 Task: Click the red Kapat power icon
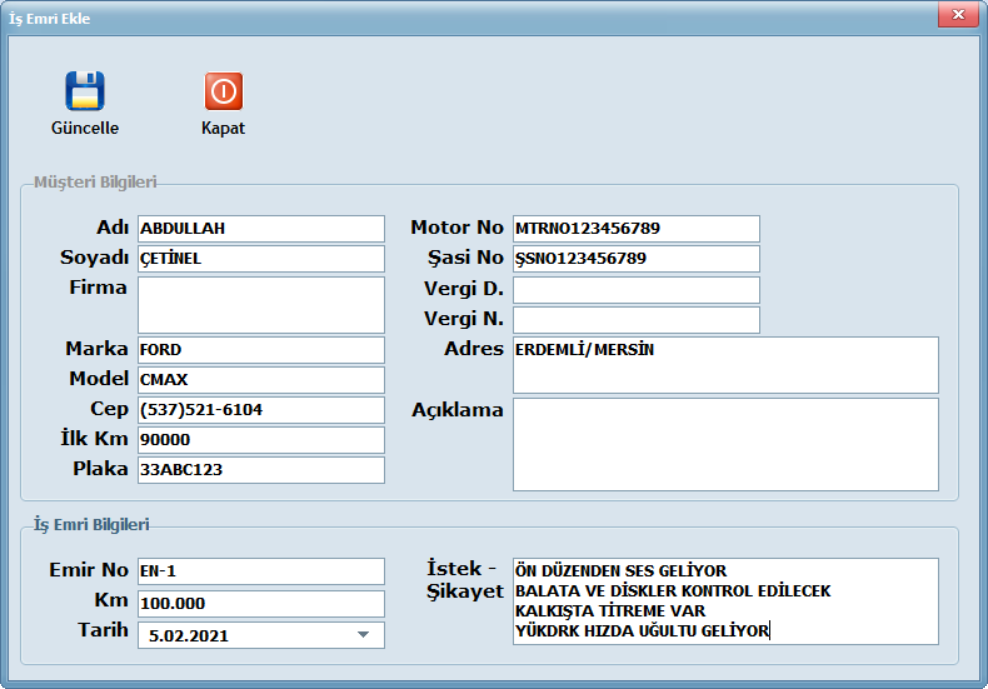coord(223,91)
